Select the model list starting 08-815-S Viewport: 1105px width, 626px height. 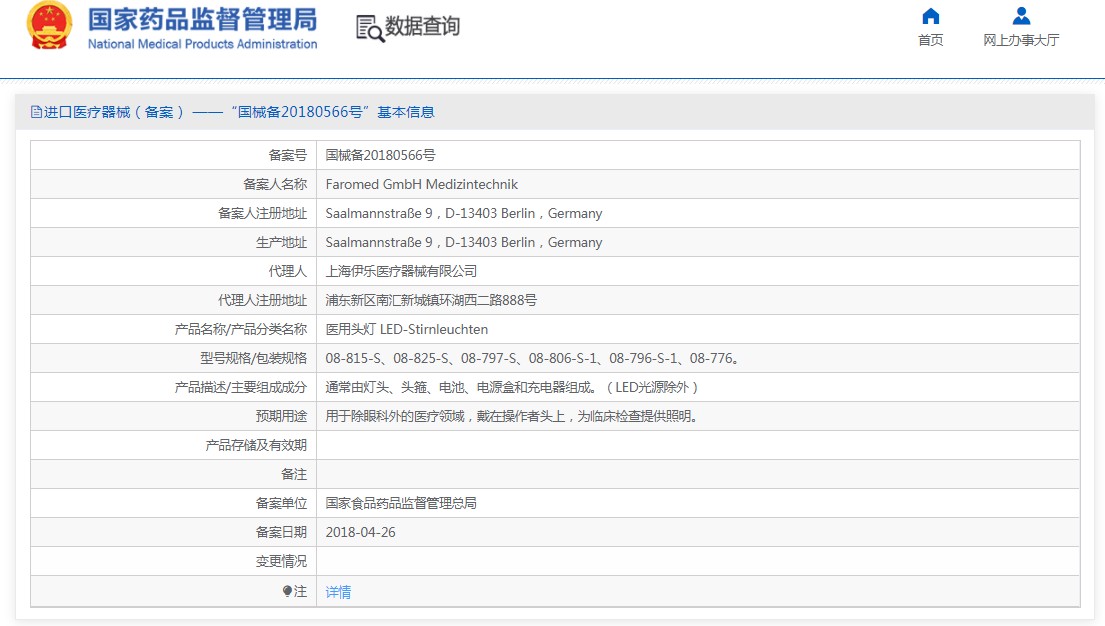(533, 358)
